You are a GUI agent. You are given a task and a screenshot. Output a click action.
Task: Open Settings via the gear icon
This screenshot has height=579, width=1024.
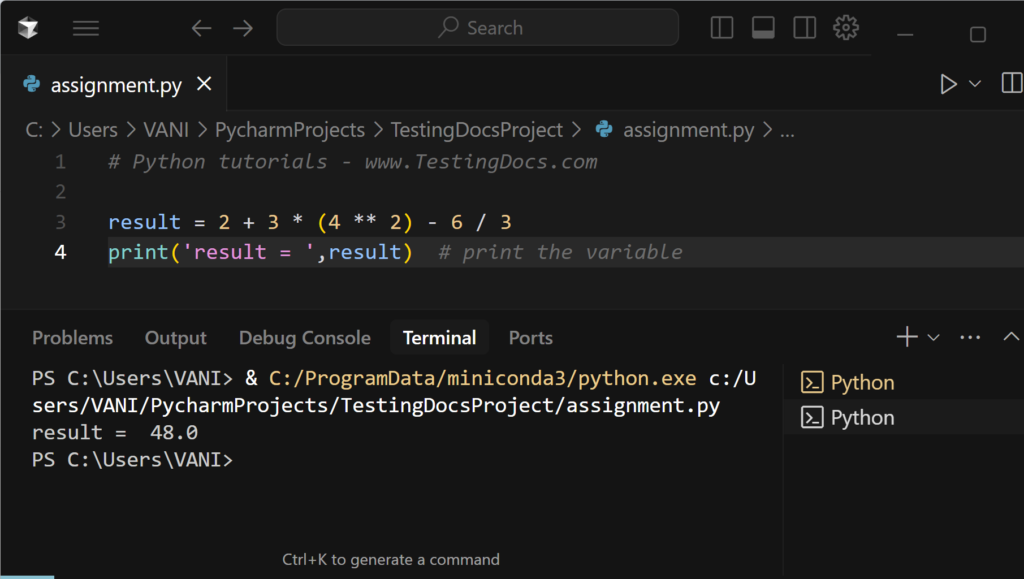(x=845, y=27)
